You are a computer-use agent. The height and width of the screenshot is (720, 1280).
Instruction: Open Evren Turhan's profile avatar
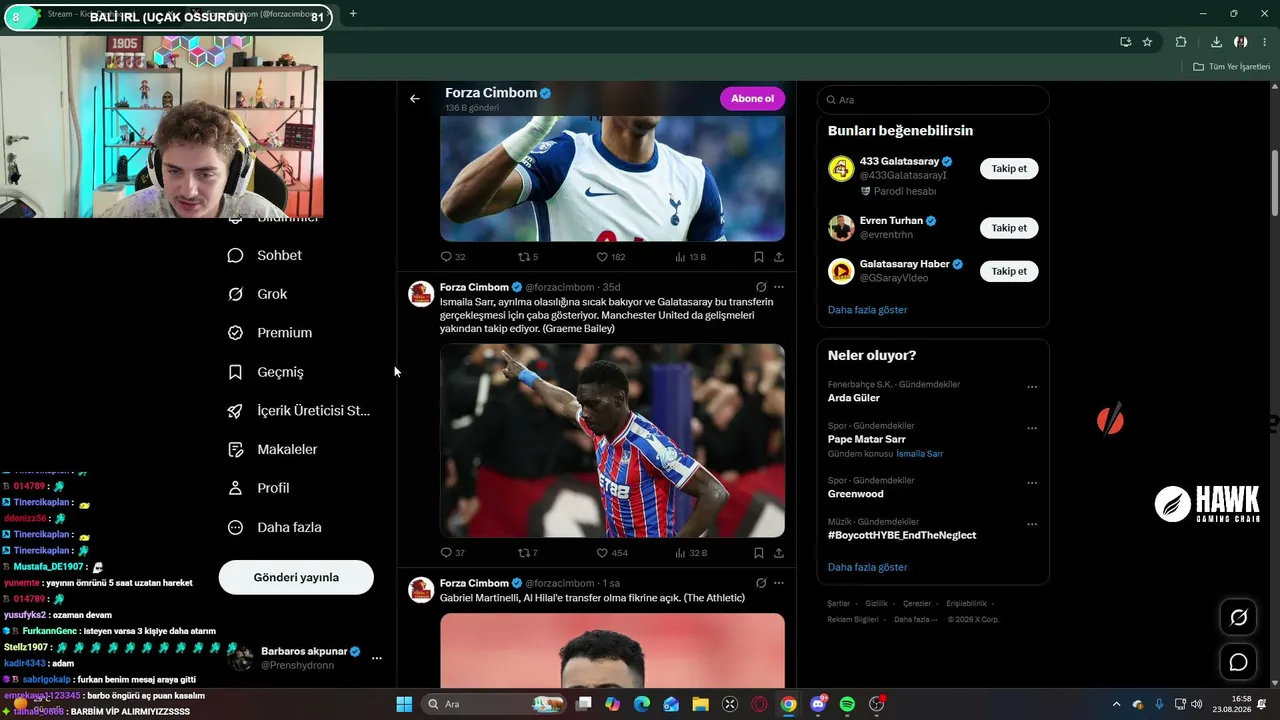[x=841, y=228]
